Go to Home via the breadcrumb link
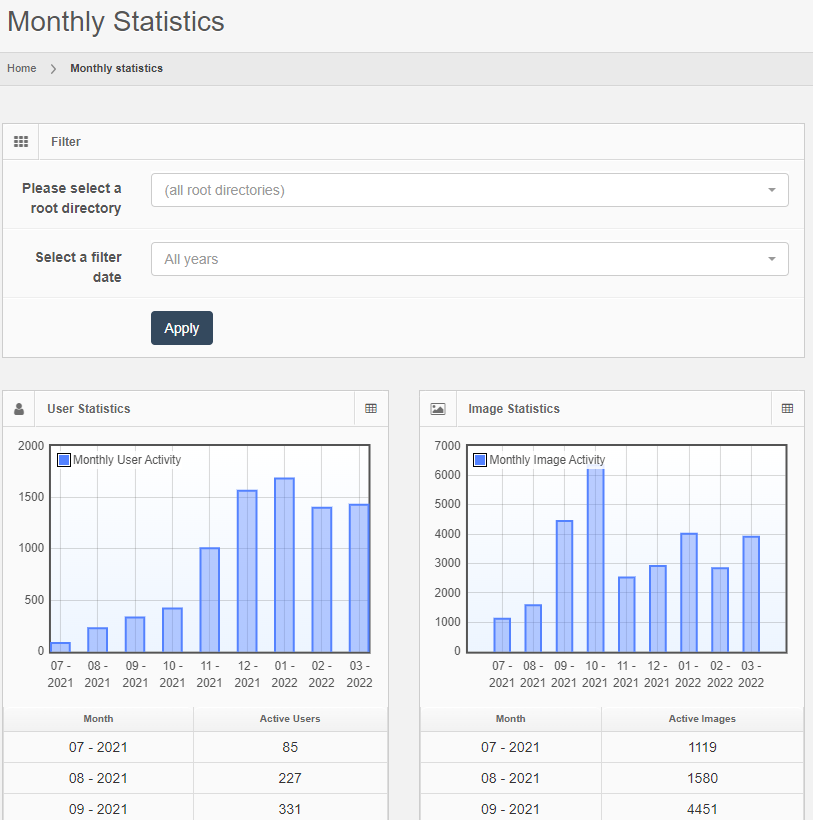Image resolution: width=813 pixels, height=820 pixels. (22, 69)
